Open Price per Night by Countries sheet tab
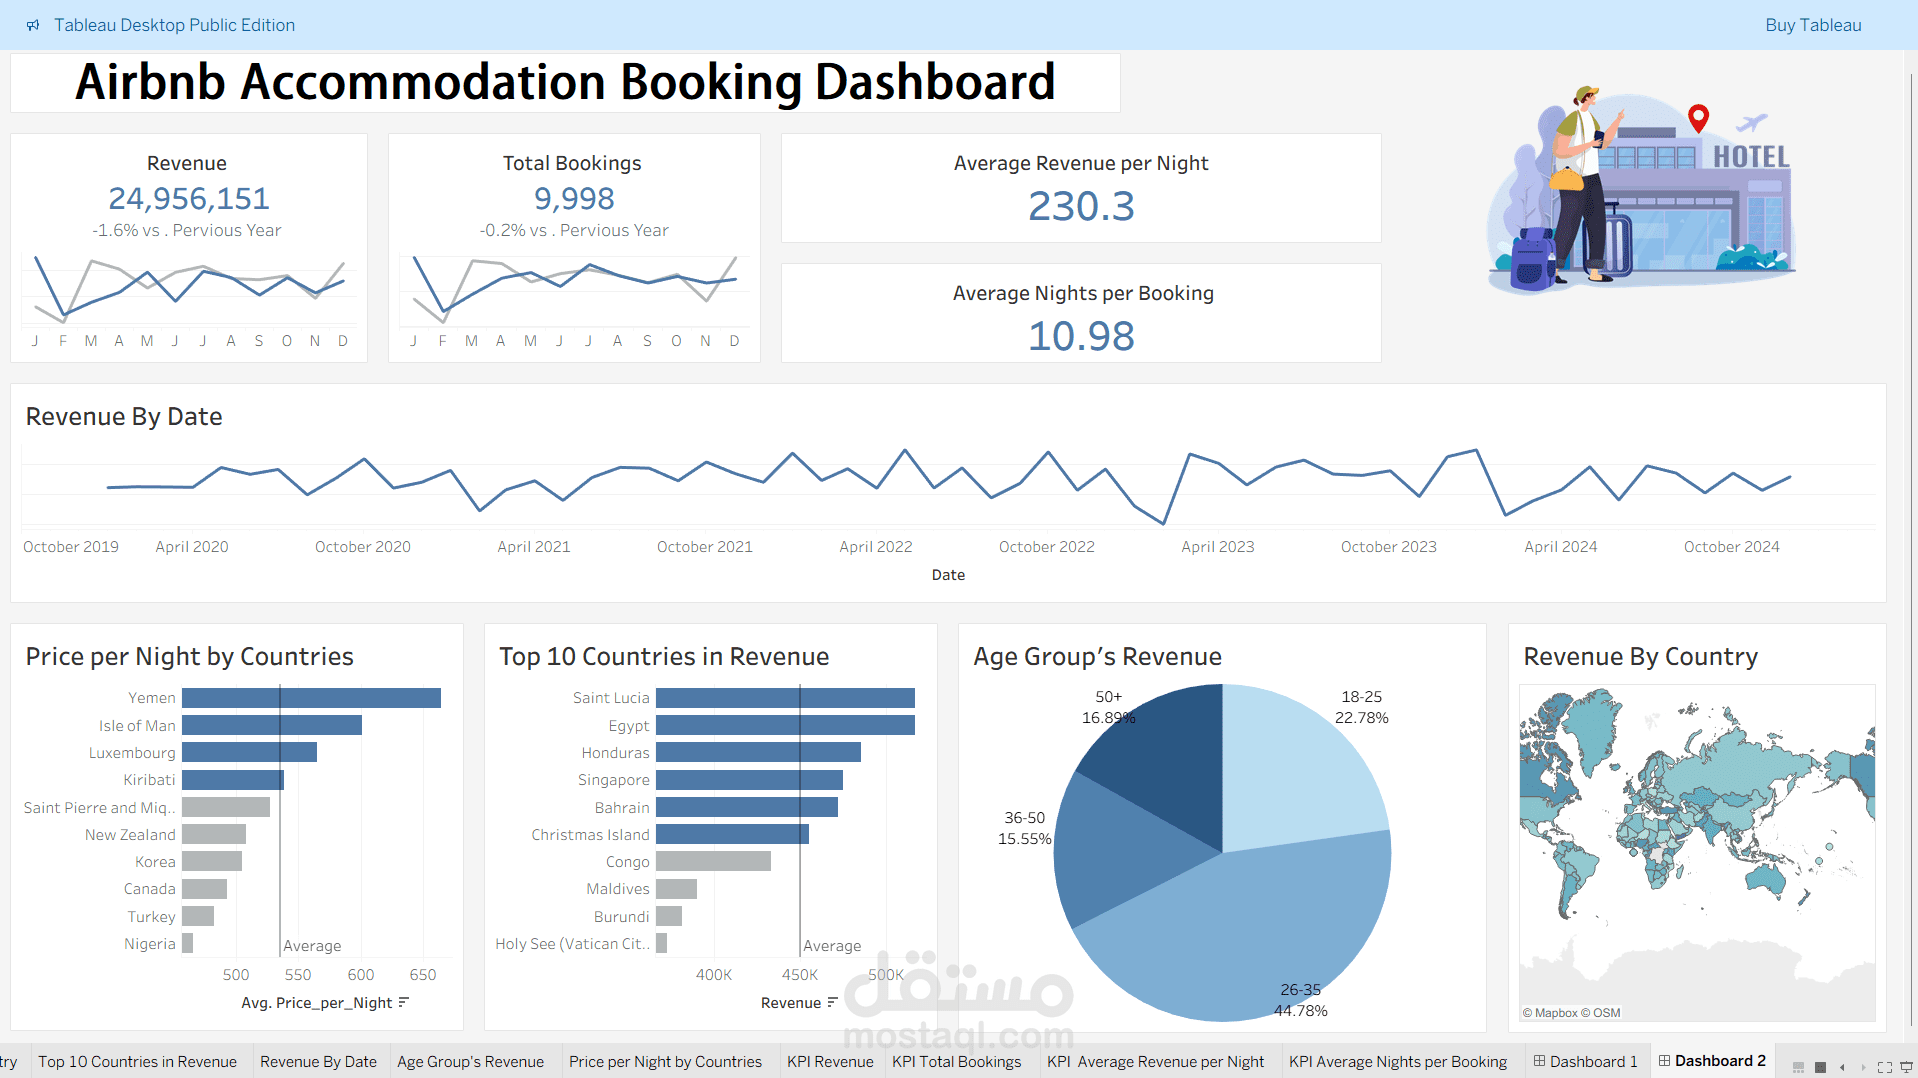This screenshot has width=1918, height=1078. click(x=665, y=1062)
